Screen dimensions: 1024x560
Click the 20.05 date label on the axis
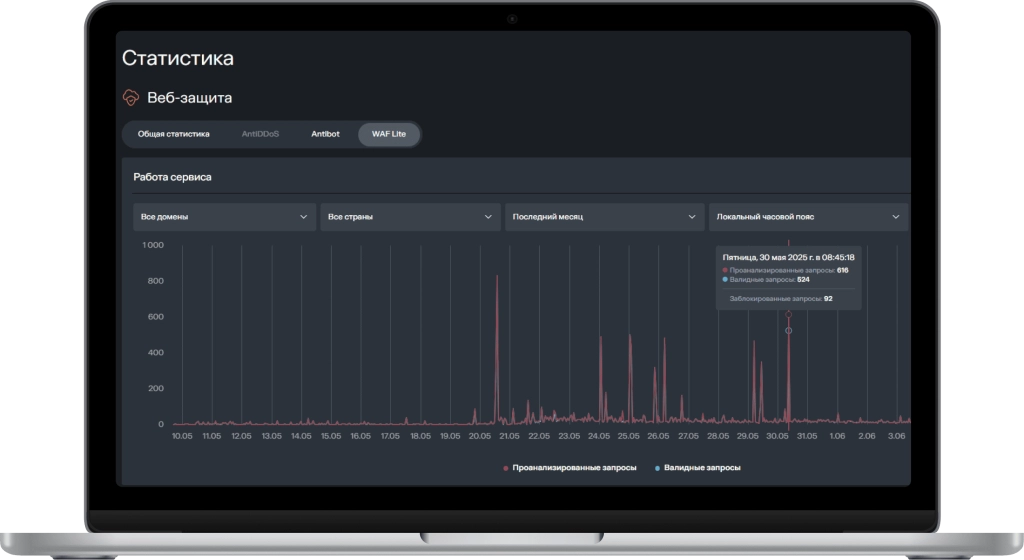pyautogui.click(x=480, y=436)
